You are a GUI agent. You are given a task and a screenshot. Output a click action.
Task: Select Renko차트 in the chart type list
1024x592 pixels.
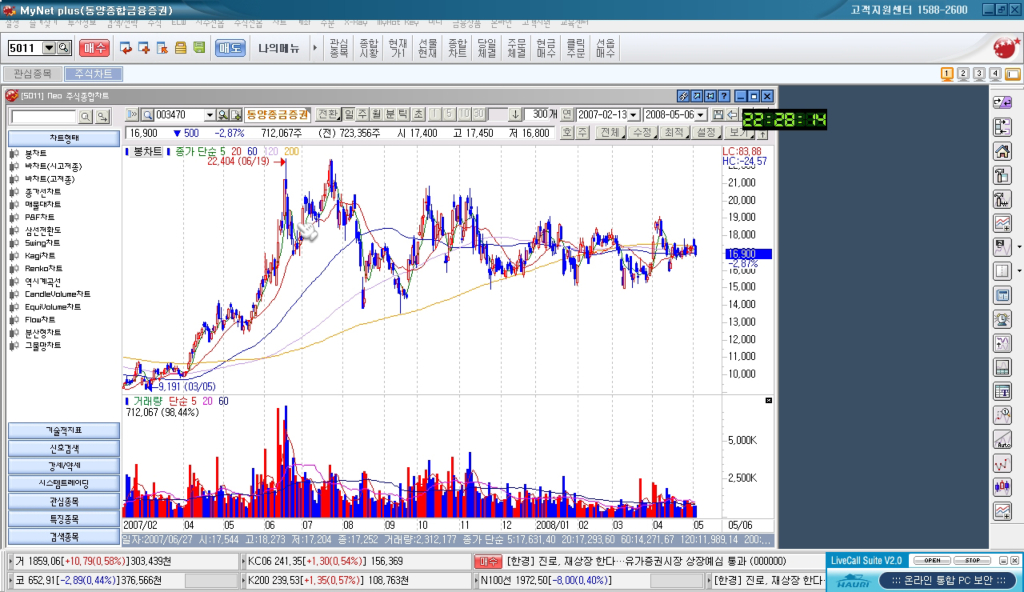(x=44, y=269)
